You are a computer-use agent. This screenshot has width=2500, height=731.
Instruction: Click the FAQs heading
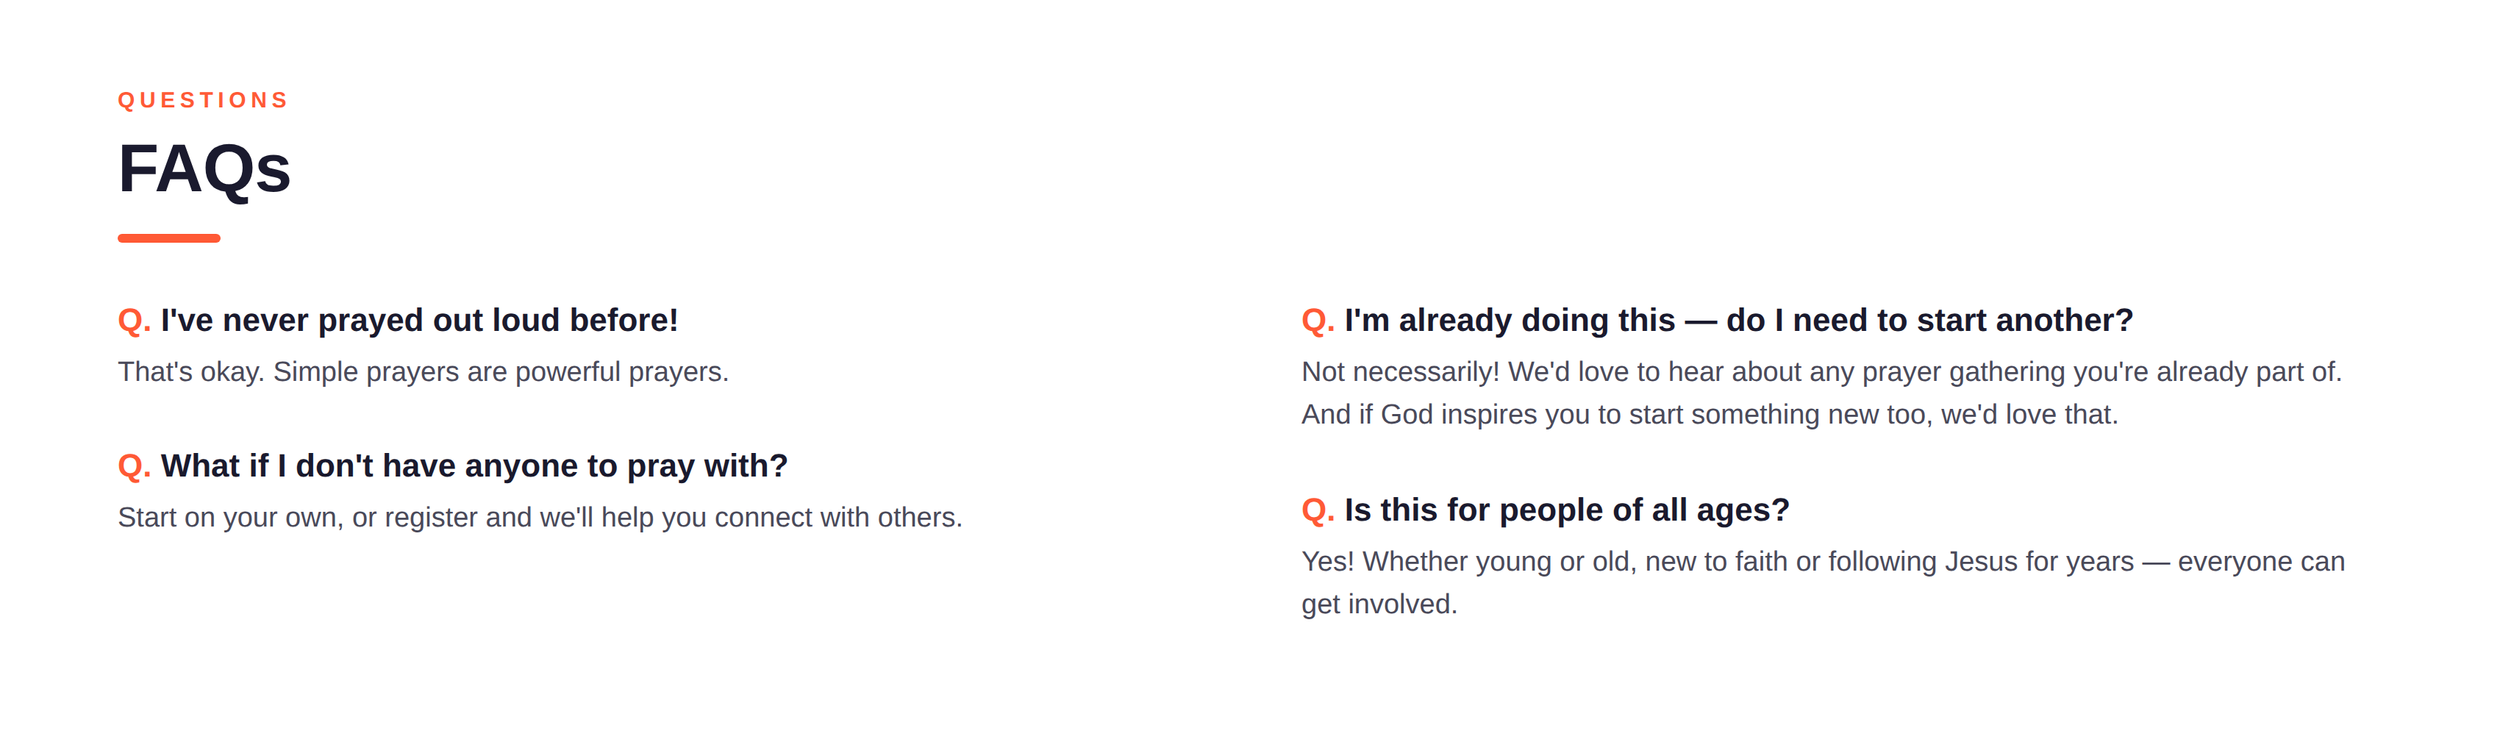(204, 168)
